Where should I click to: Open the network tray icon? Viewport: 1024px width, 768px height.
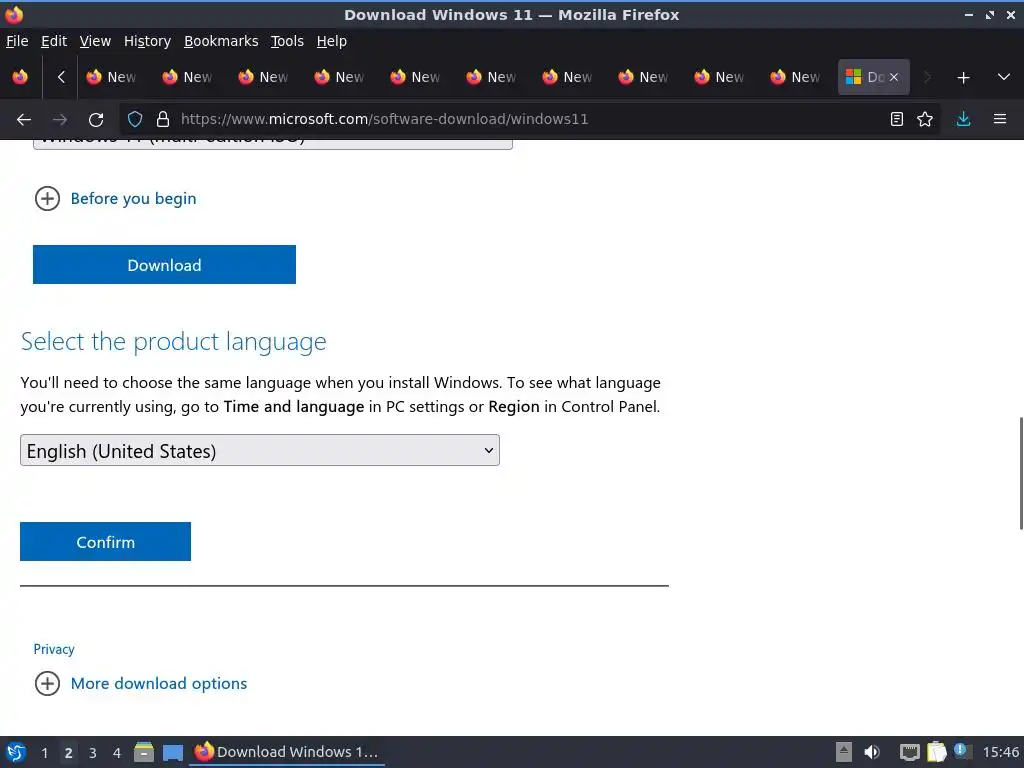pyautogui.click(x=909, y=752)
